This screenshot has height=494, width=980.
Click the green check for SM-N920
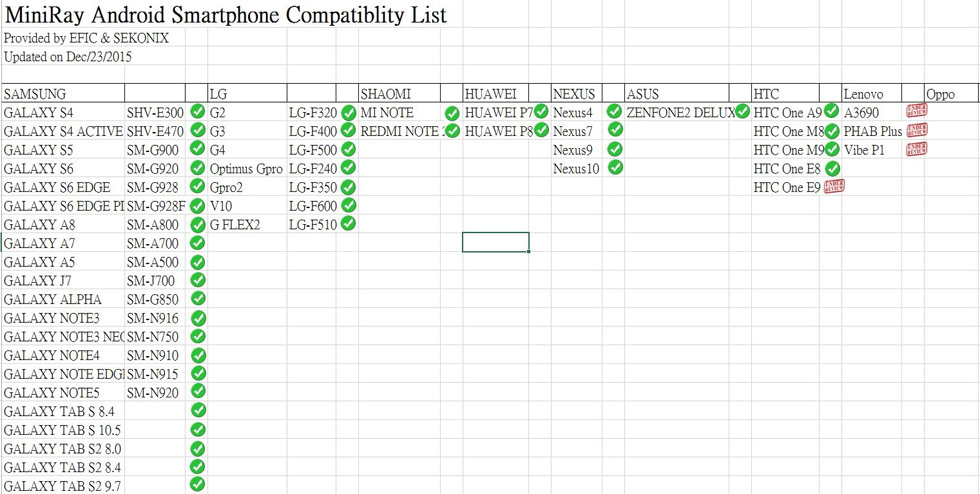tap(198, 391)
